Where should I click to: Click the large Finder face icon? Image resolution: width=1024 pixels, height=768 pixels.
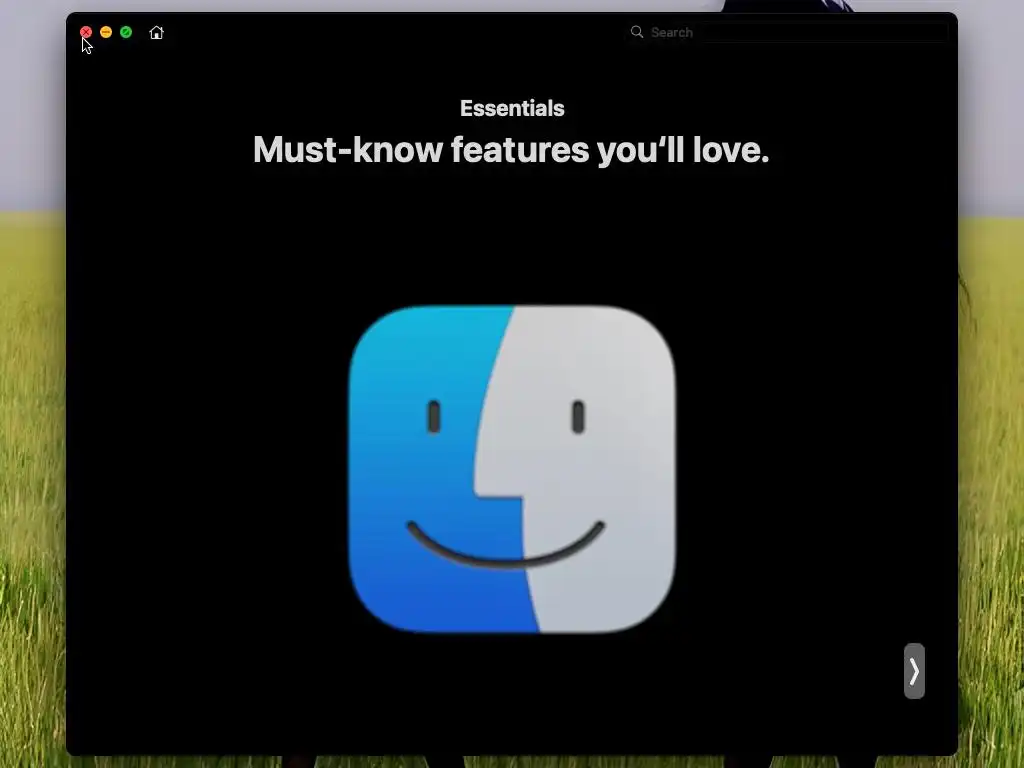click(x=513, y=469)
